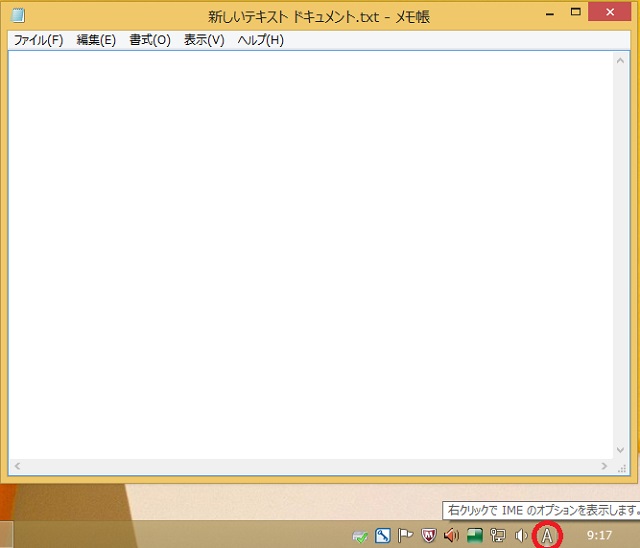Open the 表示(V) menu
The width and height of the screenshot is (640, 548).
tap(204, 40)
